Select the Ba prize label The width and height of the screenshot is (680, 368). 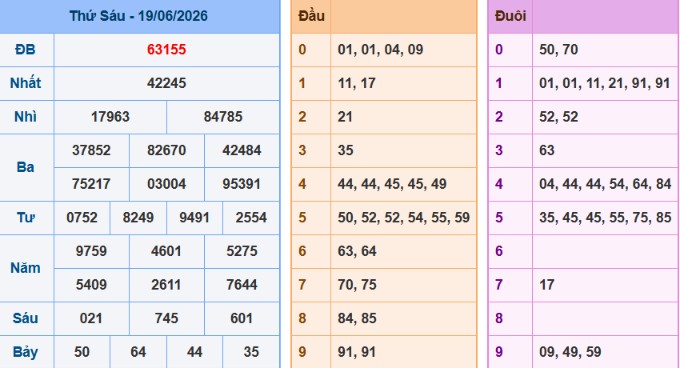pyautogui.click(x=25, y=167)
